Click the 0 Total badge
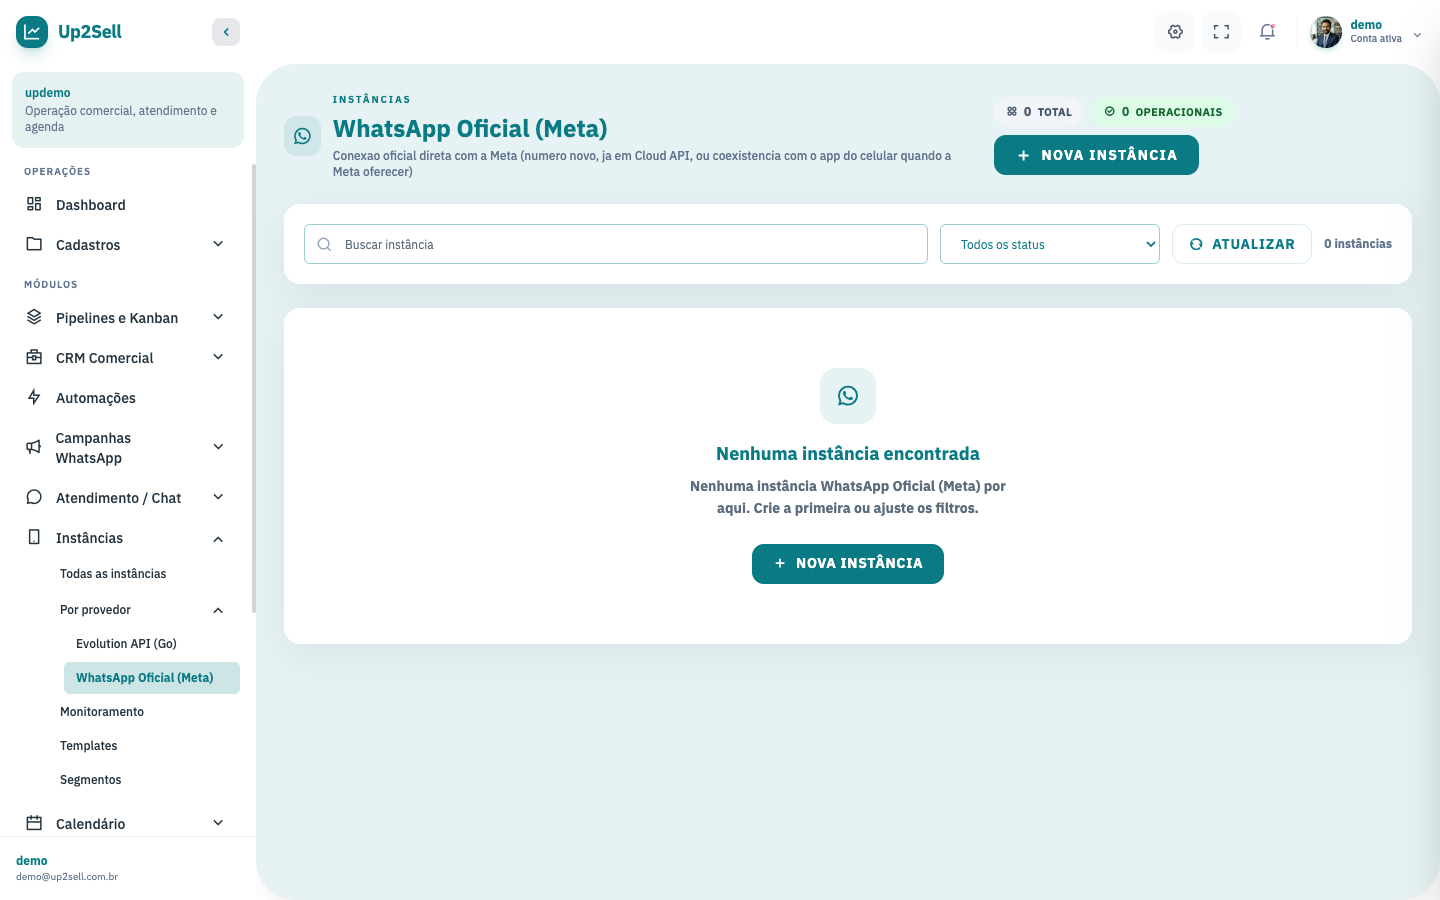Viewport: 1440px width, 900px height. tap(1039, 112)
